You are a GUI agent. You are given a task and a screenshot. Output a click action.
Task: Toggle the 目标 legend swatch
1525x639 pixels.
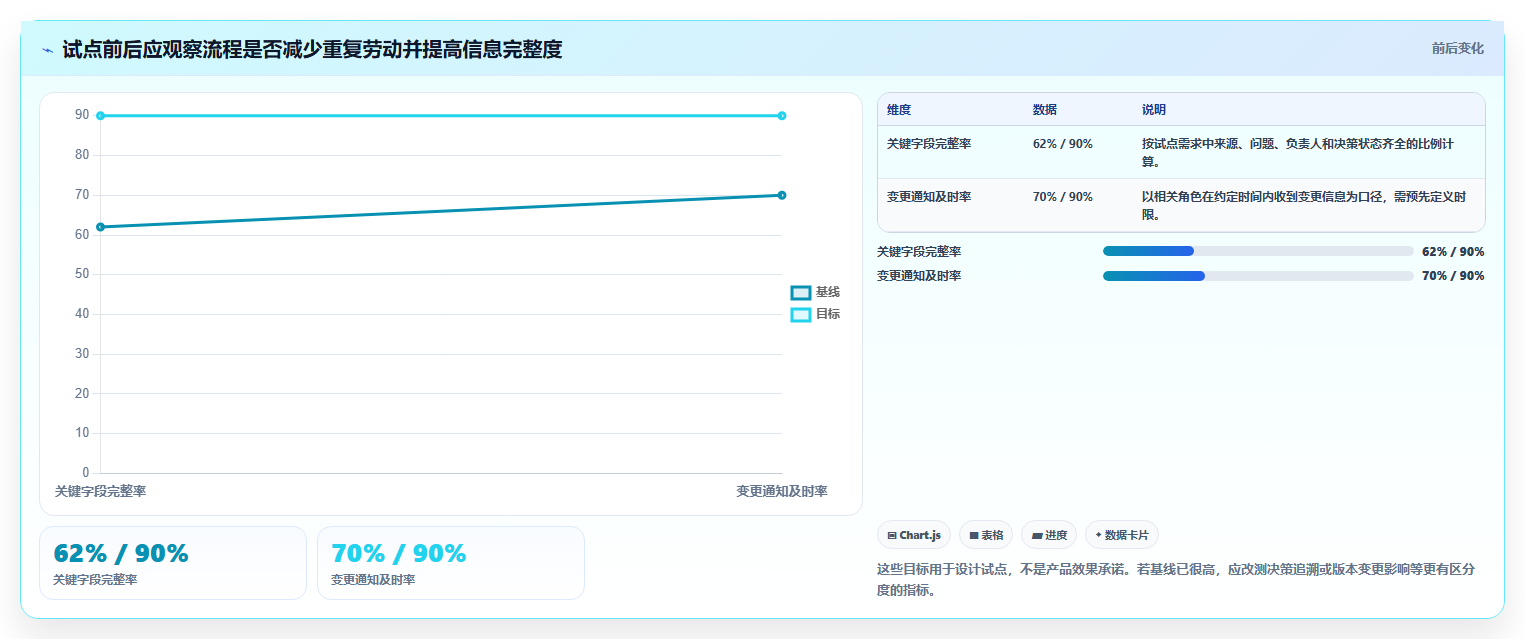point(801,315)
